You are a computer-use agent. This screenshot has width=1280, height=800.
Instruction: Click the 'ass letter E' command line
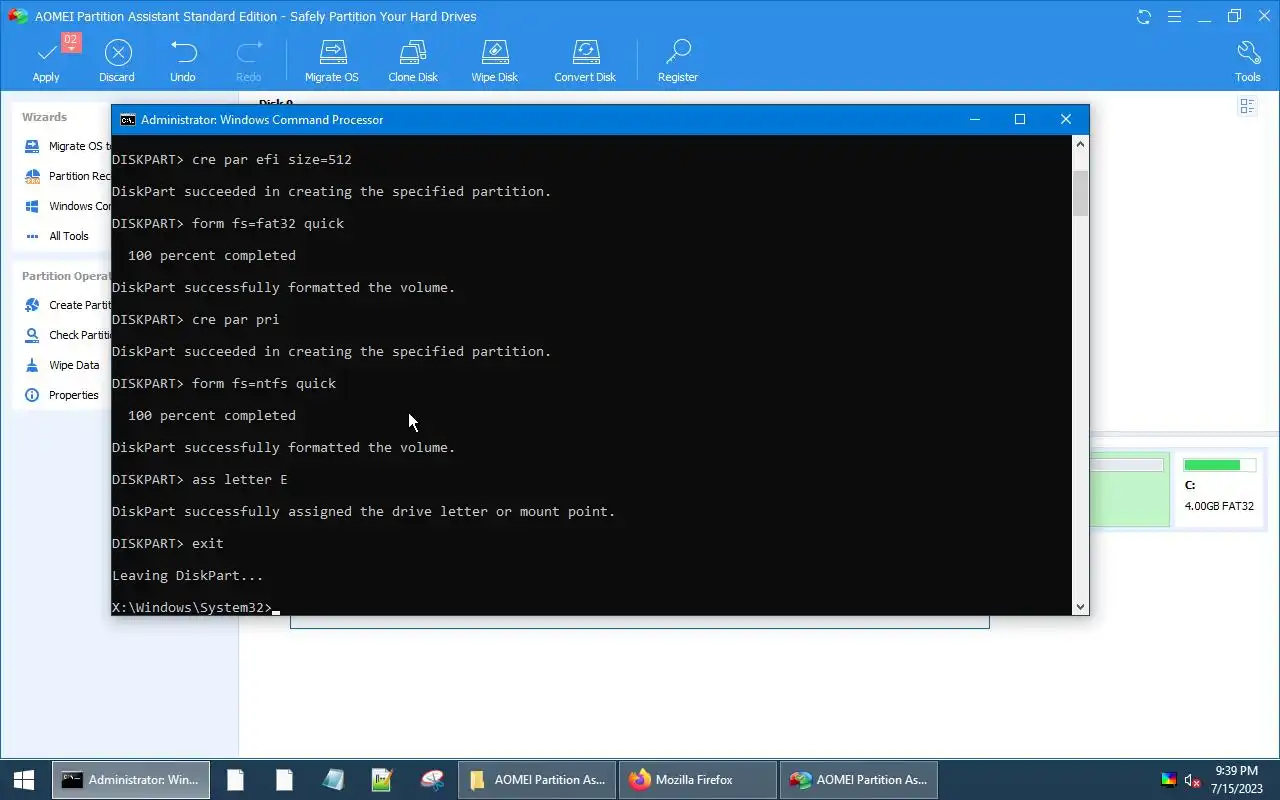pos(200,479)
